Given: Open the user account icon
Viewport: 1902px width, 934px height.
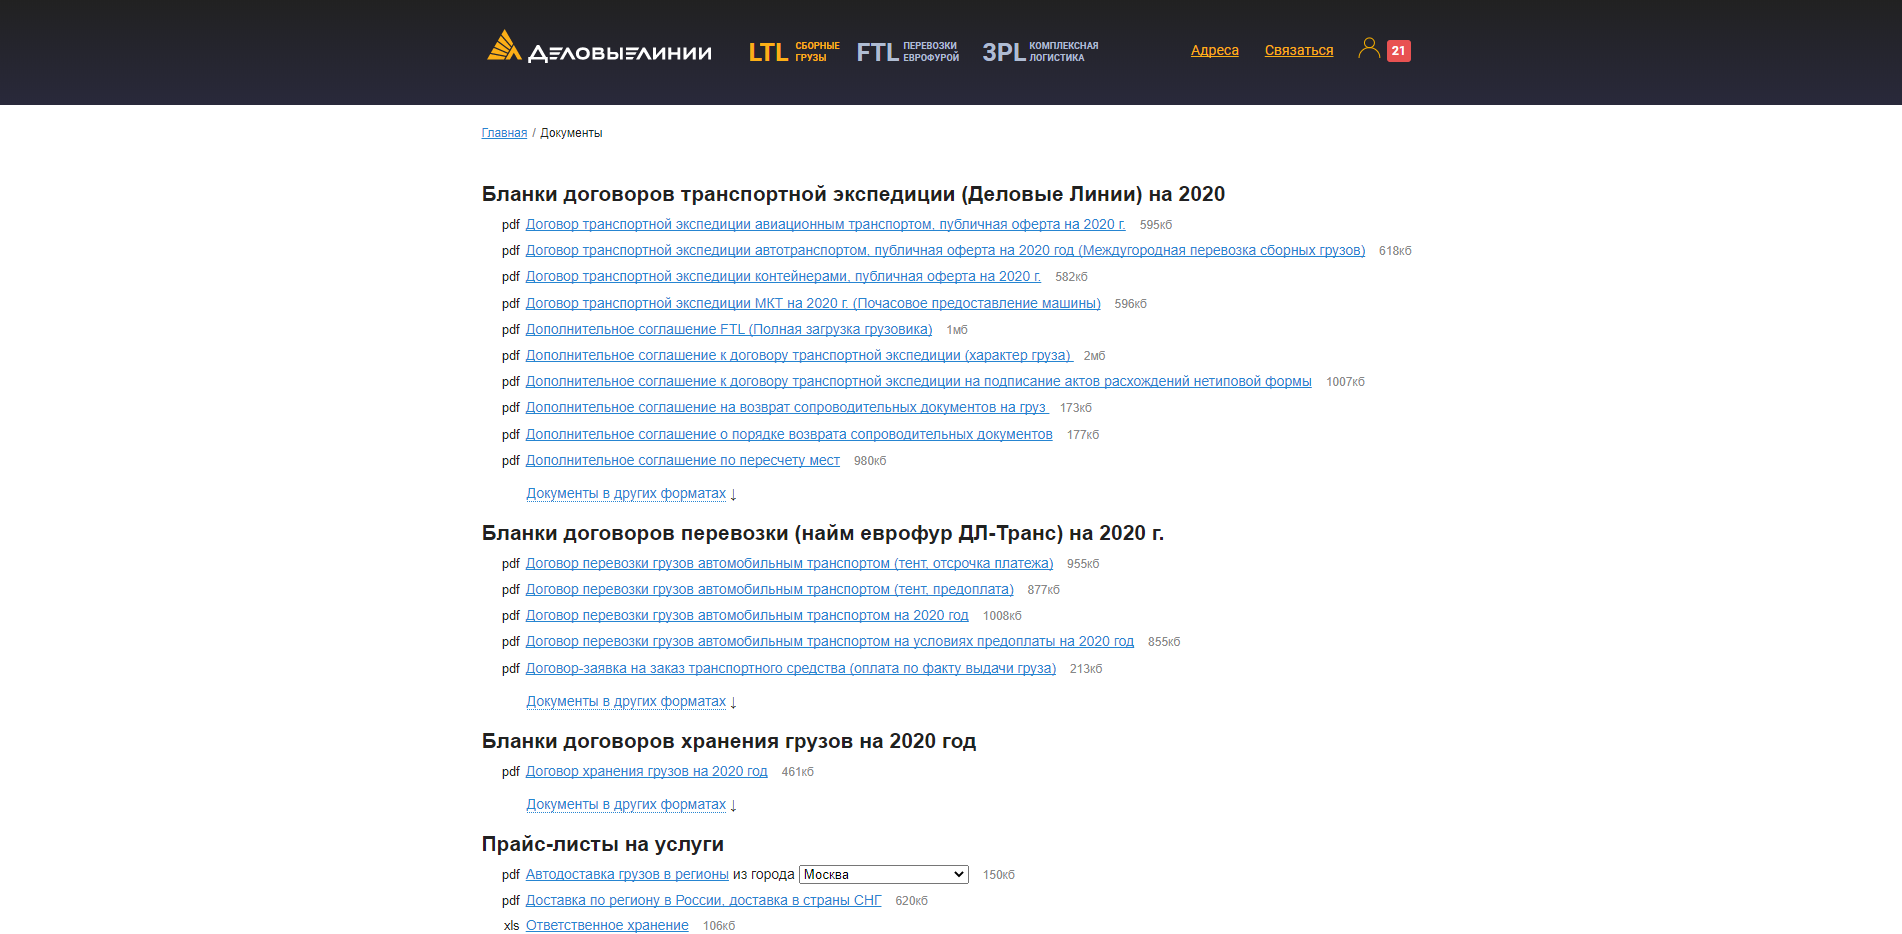Looking at the screenshot, I should point(1369,48).
